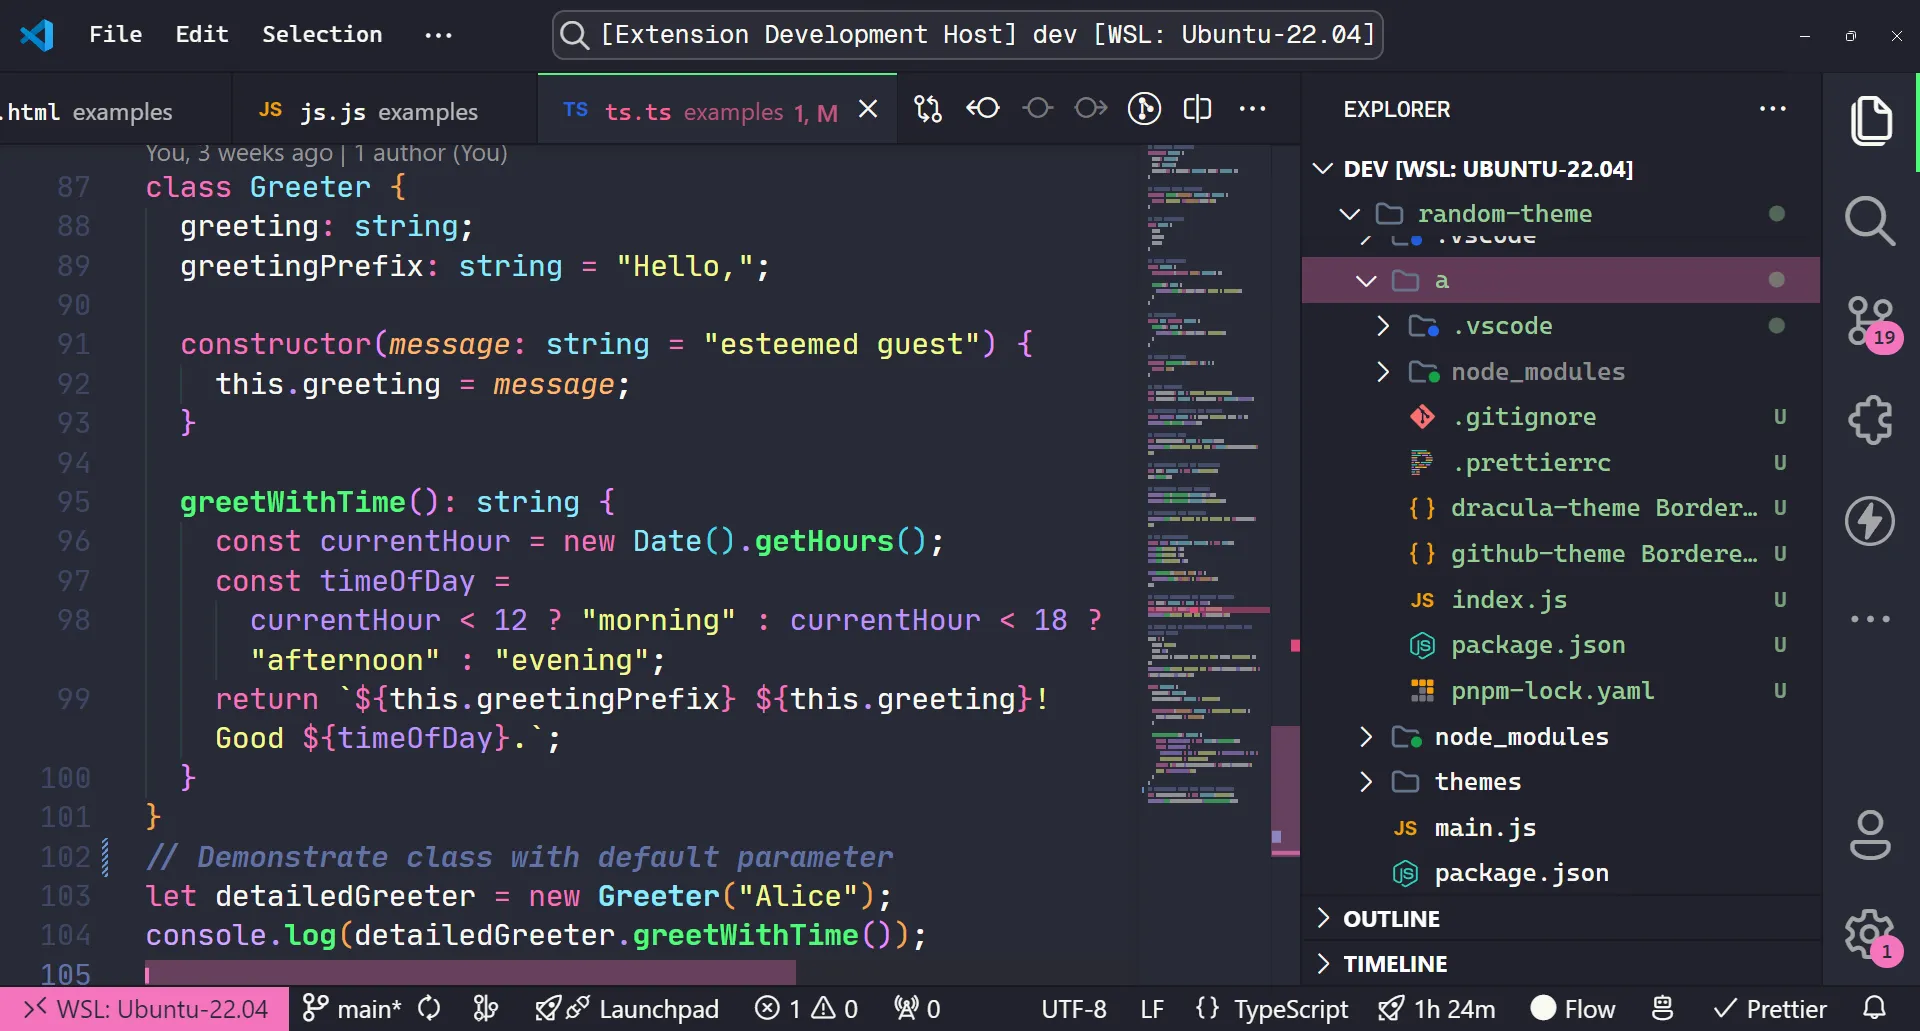Switch to the js.js examples tab
This screenshot has height=1031, width=1920.
coord(385,111)
